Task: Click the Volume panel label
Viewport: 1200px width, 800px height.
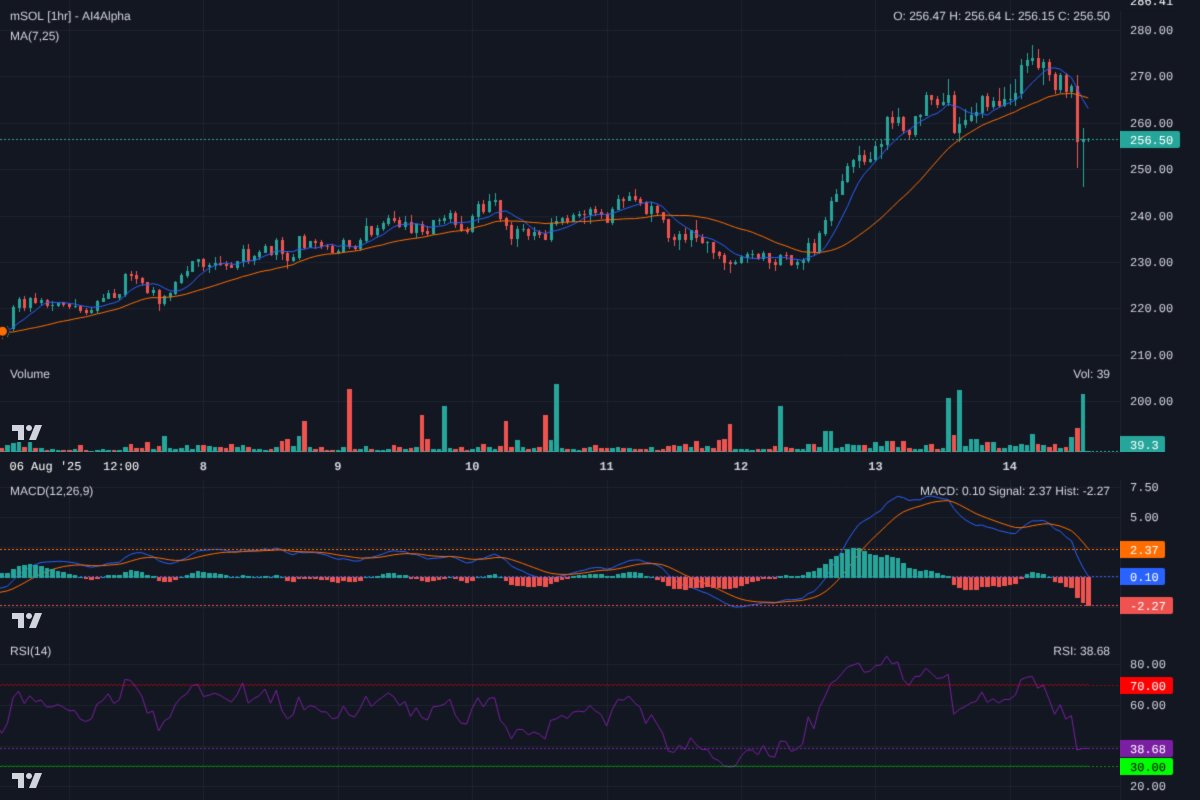Action: pyautogui.click(x=29, y=373)
